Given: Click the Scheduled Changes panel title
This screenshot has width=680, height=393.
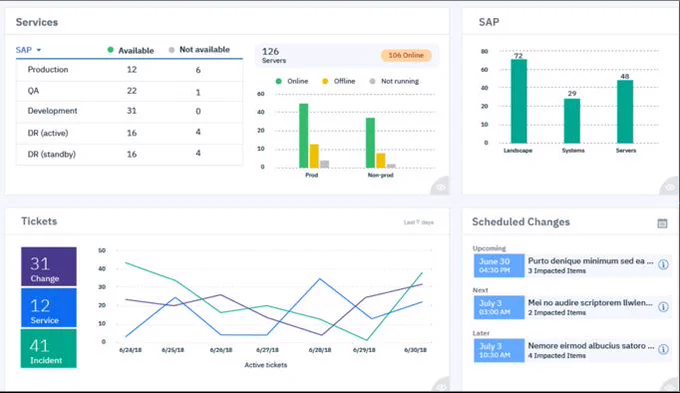Looking at the screenshot, I should coord(521,222).
